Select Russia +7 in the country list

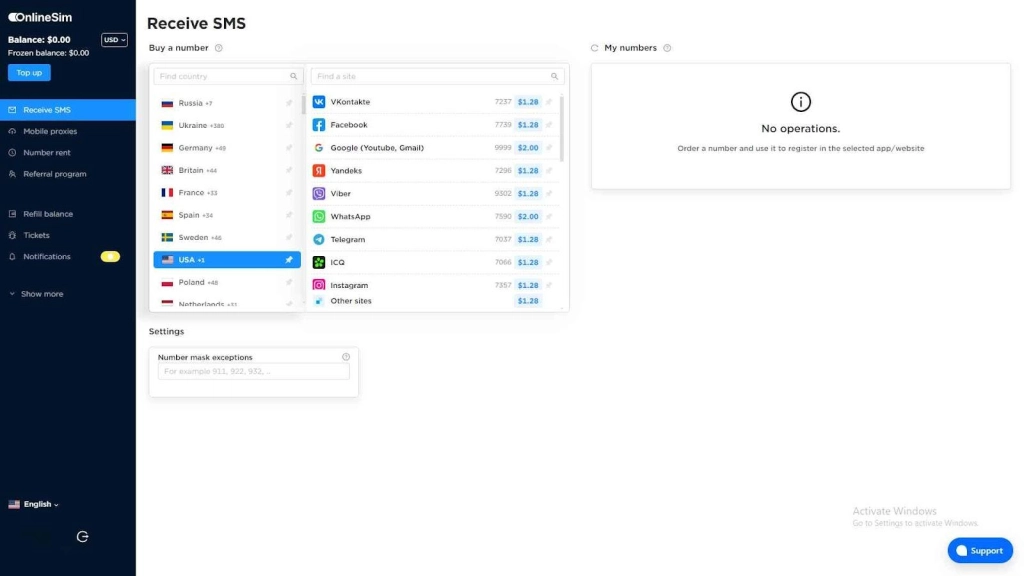coord(227,103)
